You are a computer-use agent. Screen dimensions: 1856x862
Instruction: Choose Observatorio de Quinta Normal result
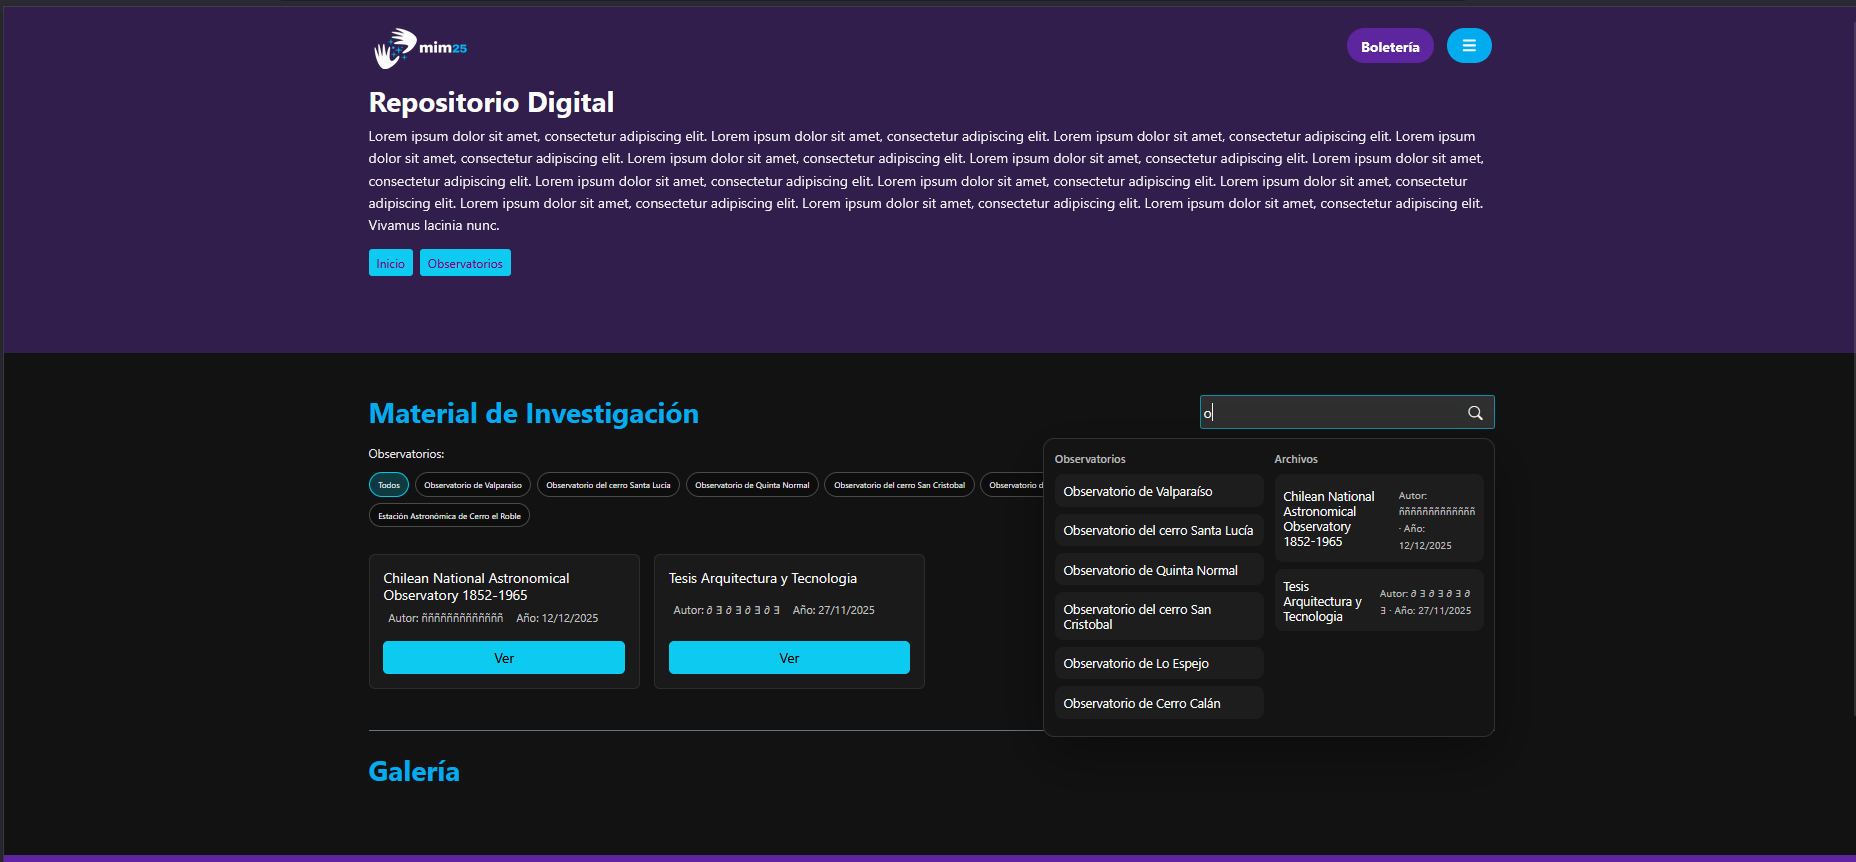click(x=1159, y=570)
